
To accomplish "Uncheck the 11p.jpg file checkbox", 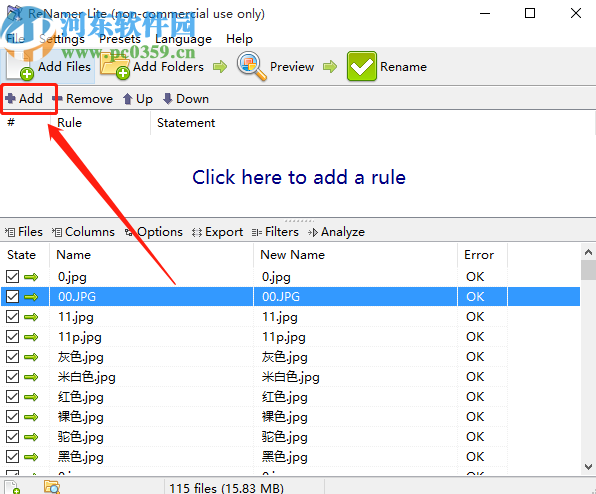I will coord(12,337).
